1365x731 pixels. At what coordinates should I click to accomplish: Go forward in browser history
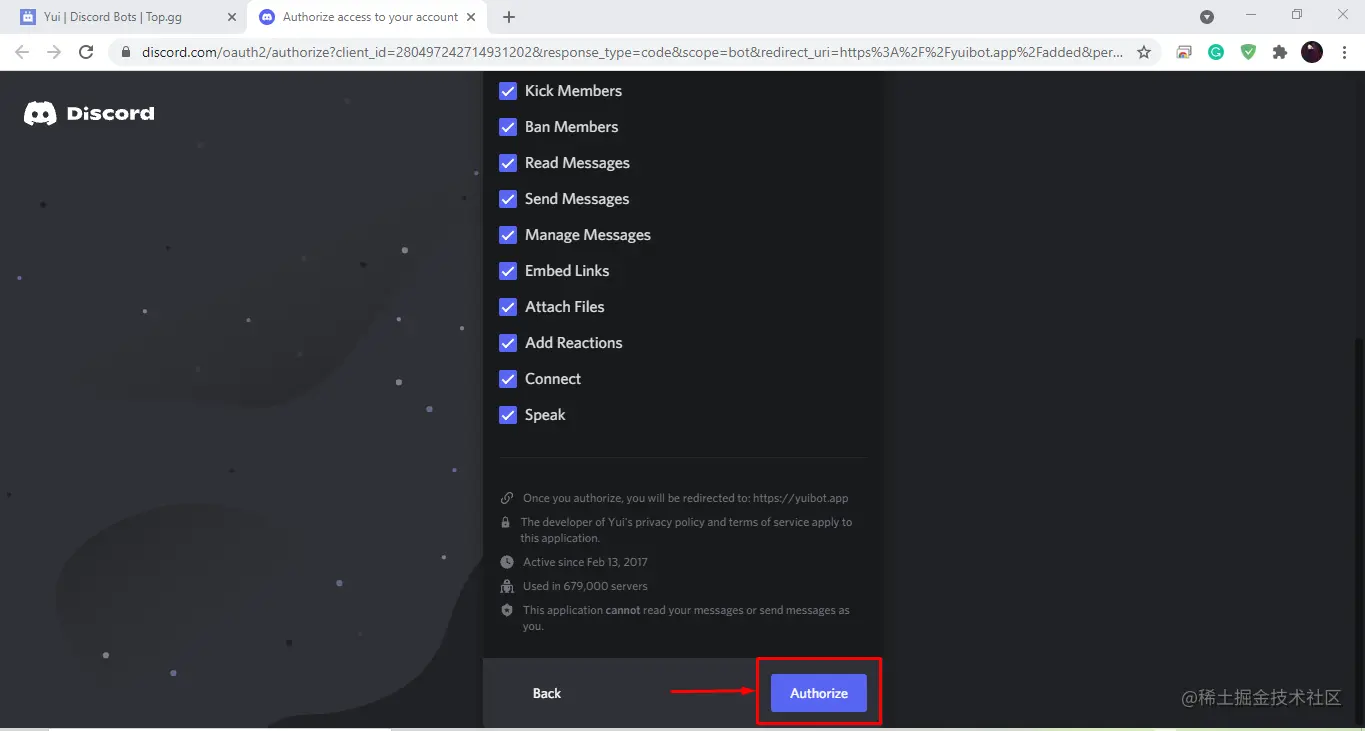(54, 52)
